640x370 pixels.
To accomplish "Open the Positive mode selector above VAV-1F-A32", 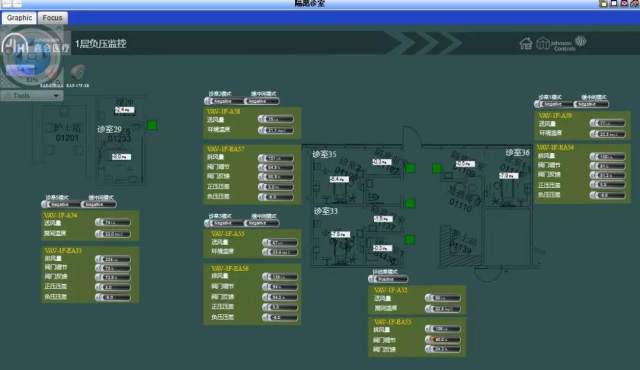I will pos(388,279).
